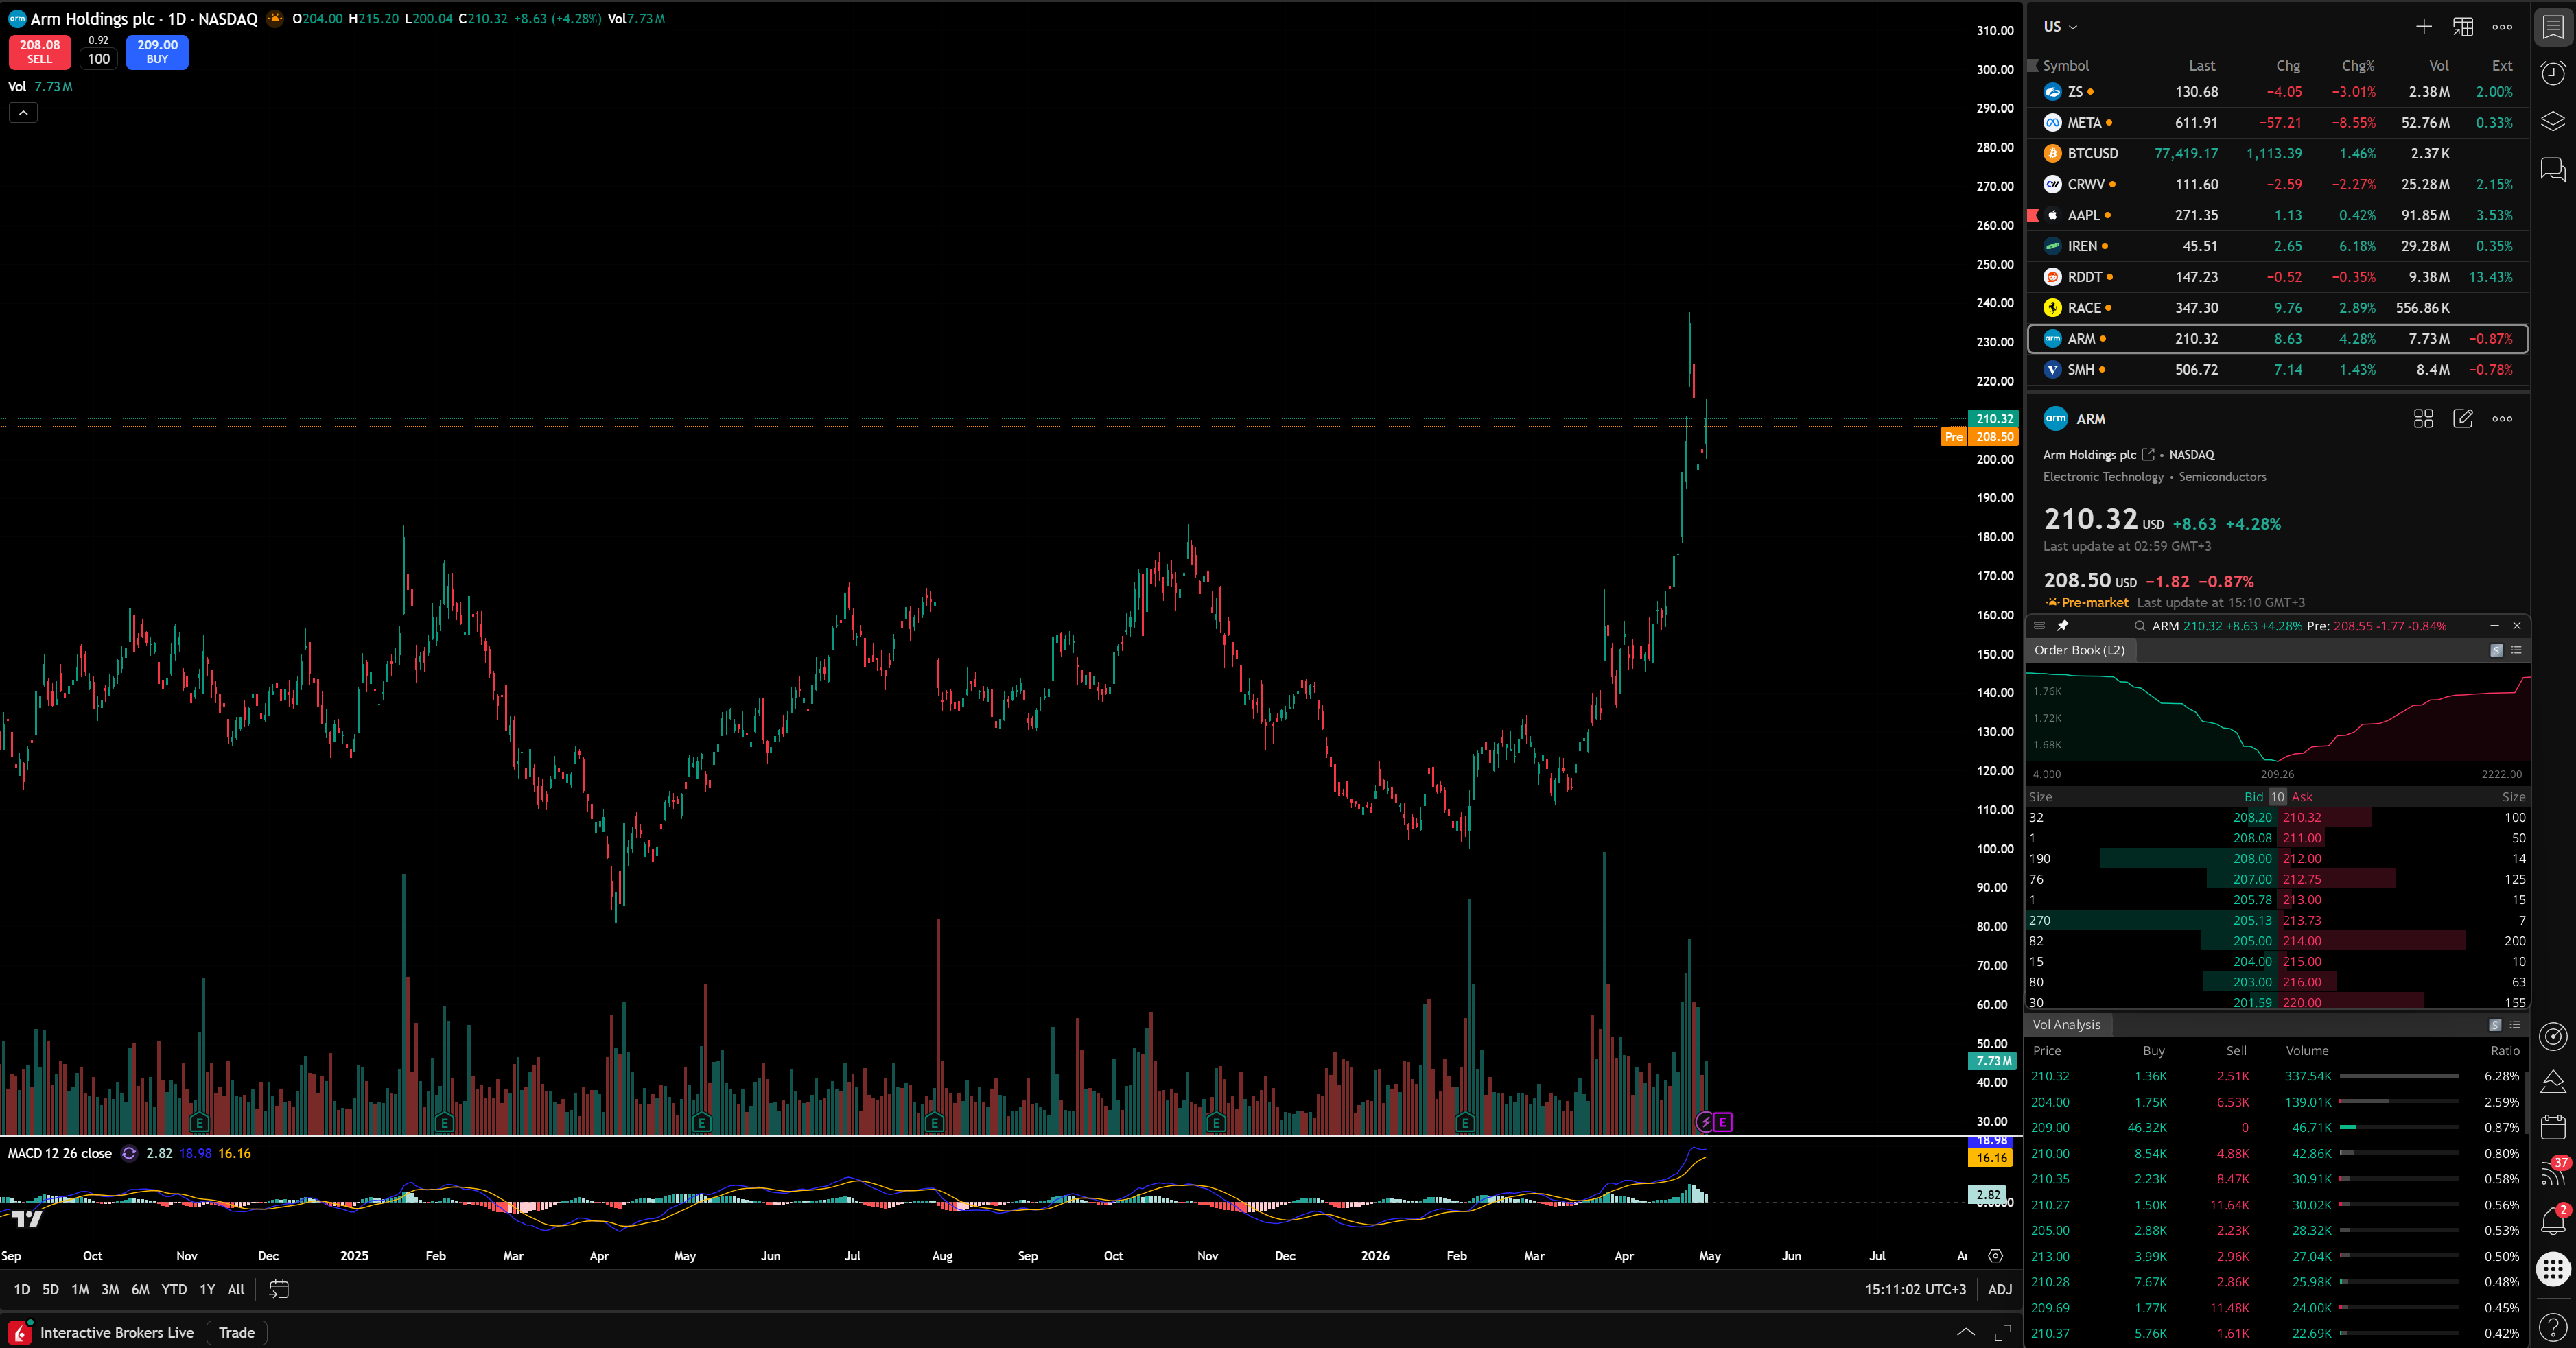2576x1348 pixels.
Task: Click the ARM note edit pencil icon
Action: 2463,419
